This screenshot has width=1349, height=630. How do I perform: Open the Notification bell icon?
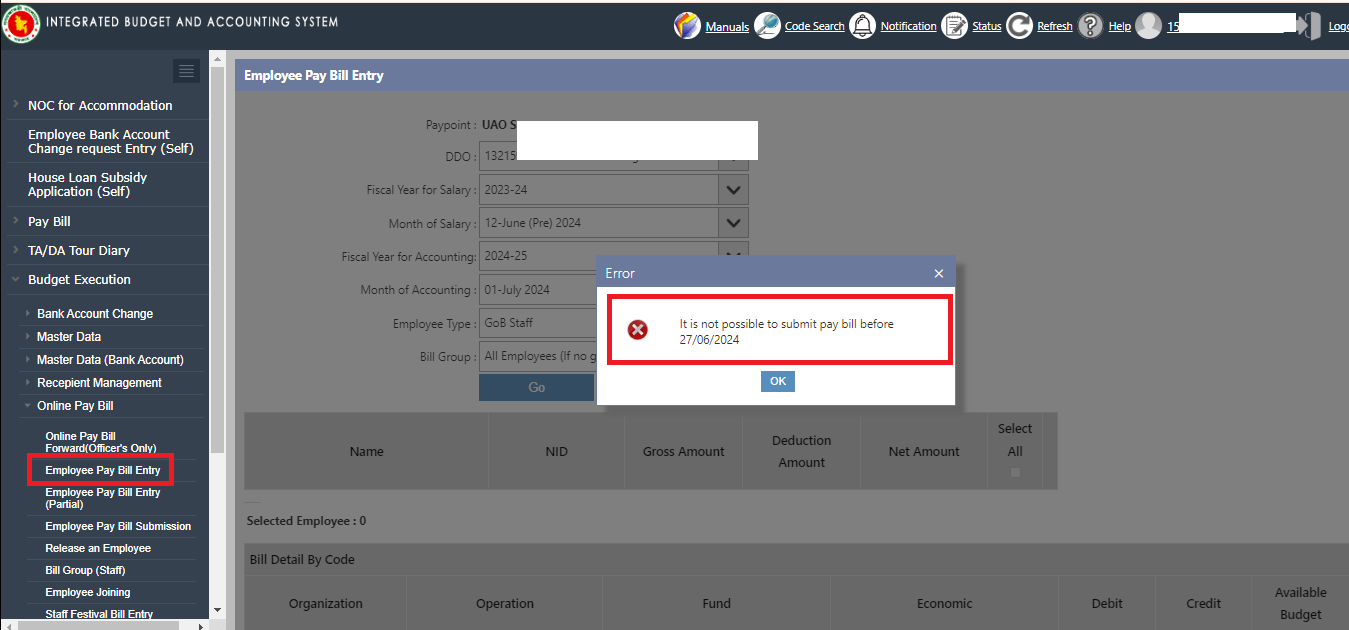[862, 25]
